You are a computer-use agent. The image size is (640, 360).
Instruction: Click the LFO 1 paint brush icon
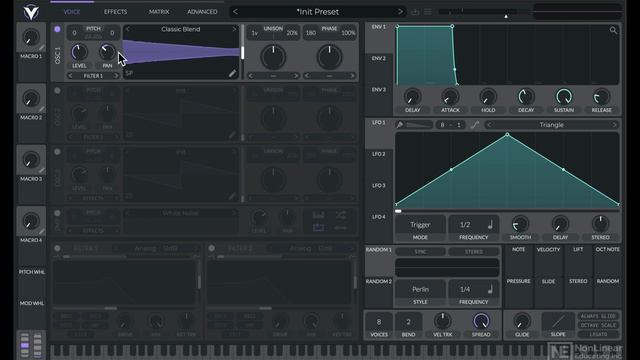click(x=400, y=125)
